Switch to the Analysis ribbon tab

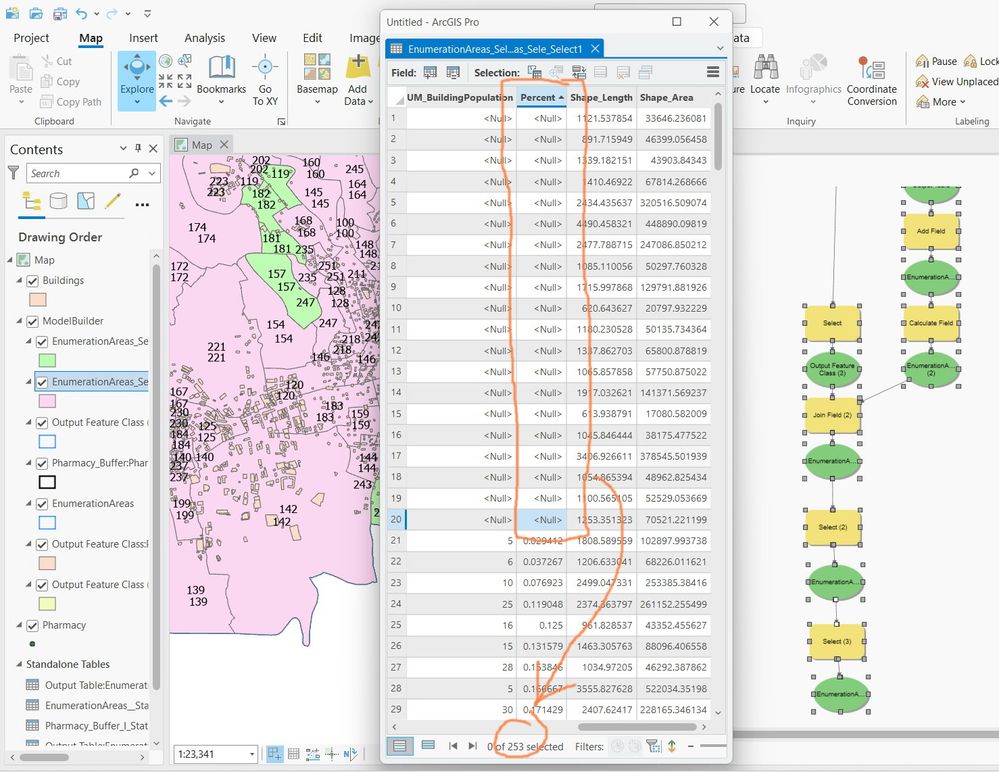pyautogui.click(x=205, y=38)
